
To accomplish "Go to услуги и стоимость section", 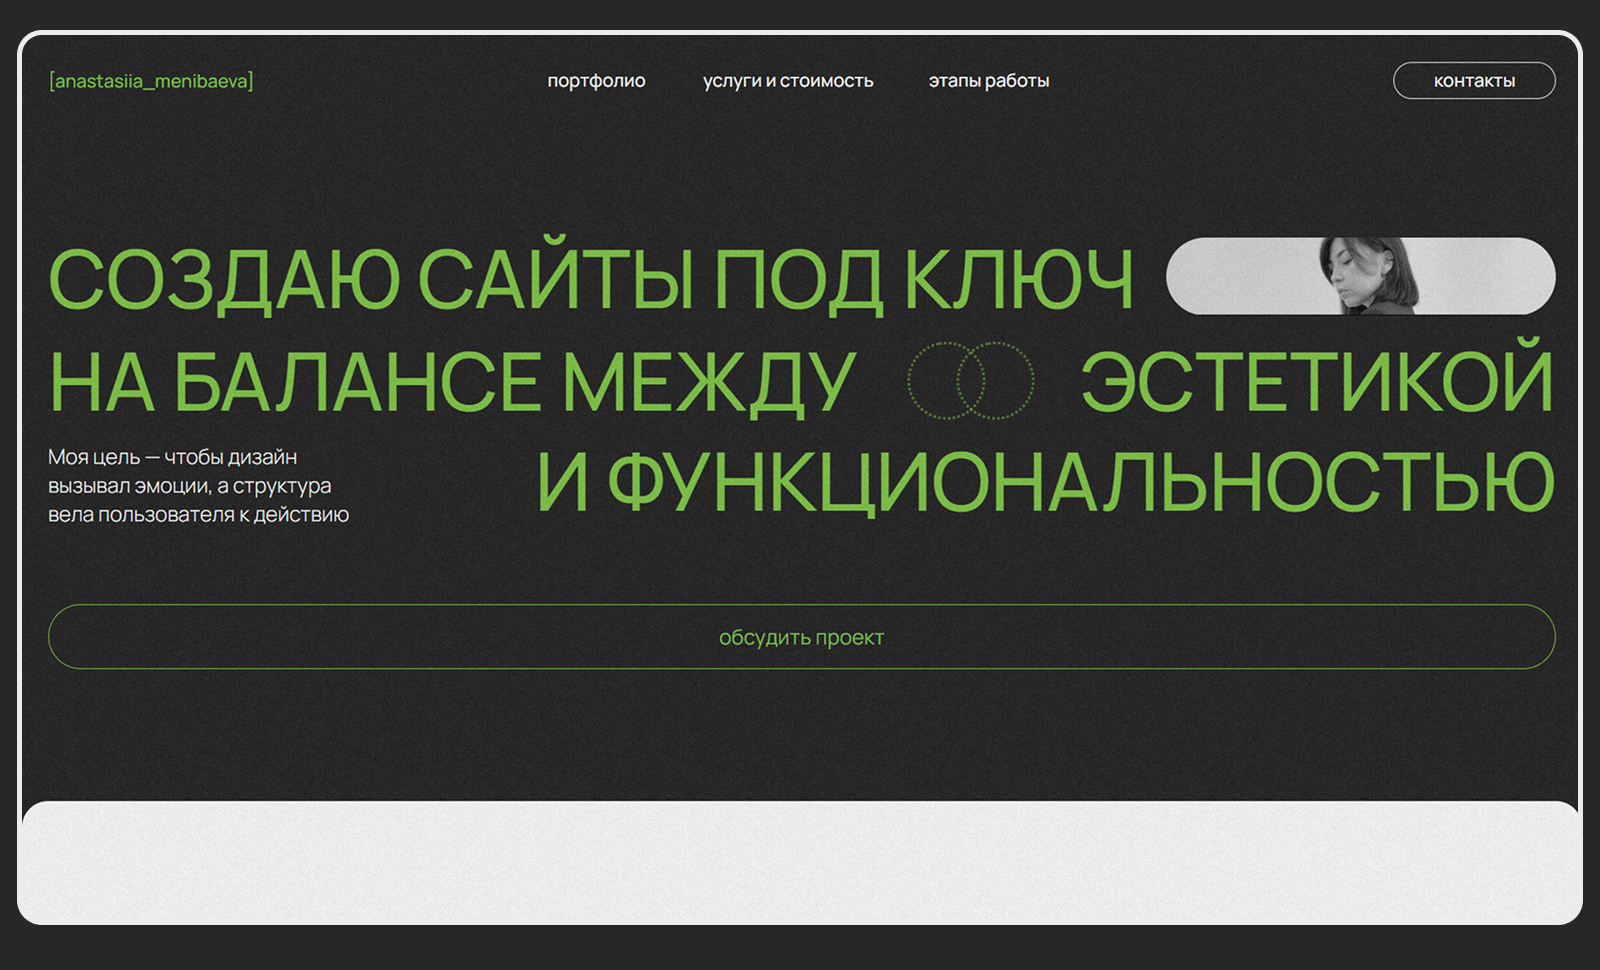I will tap(788, 81).
